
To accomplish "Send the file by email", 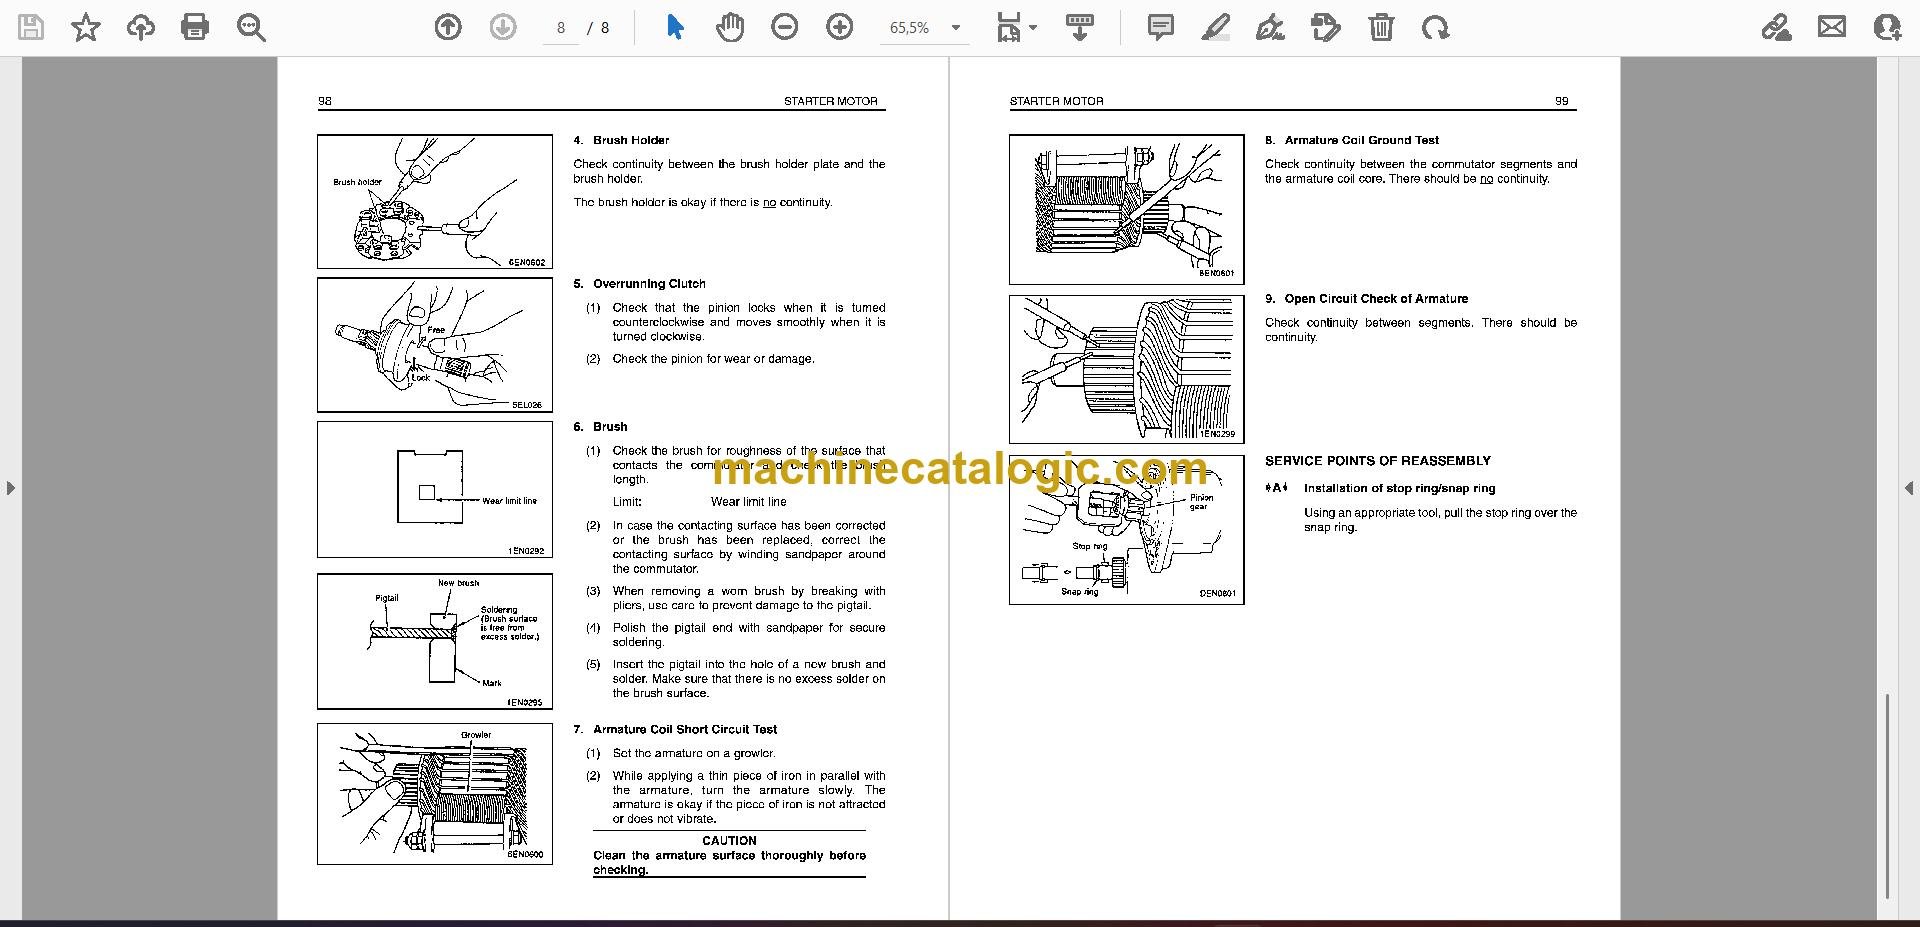I will (x=1832, y=28).
